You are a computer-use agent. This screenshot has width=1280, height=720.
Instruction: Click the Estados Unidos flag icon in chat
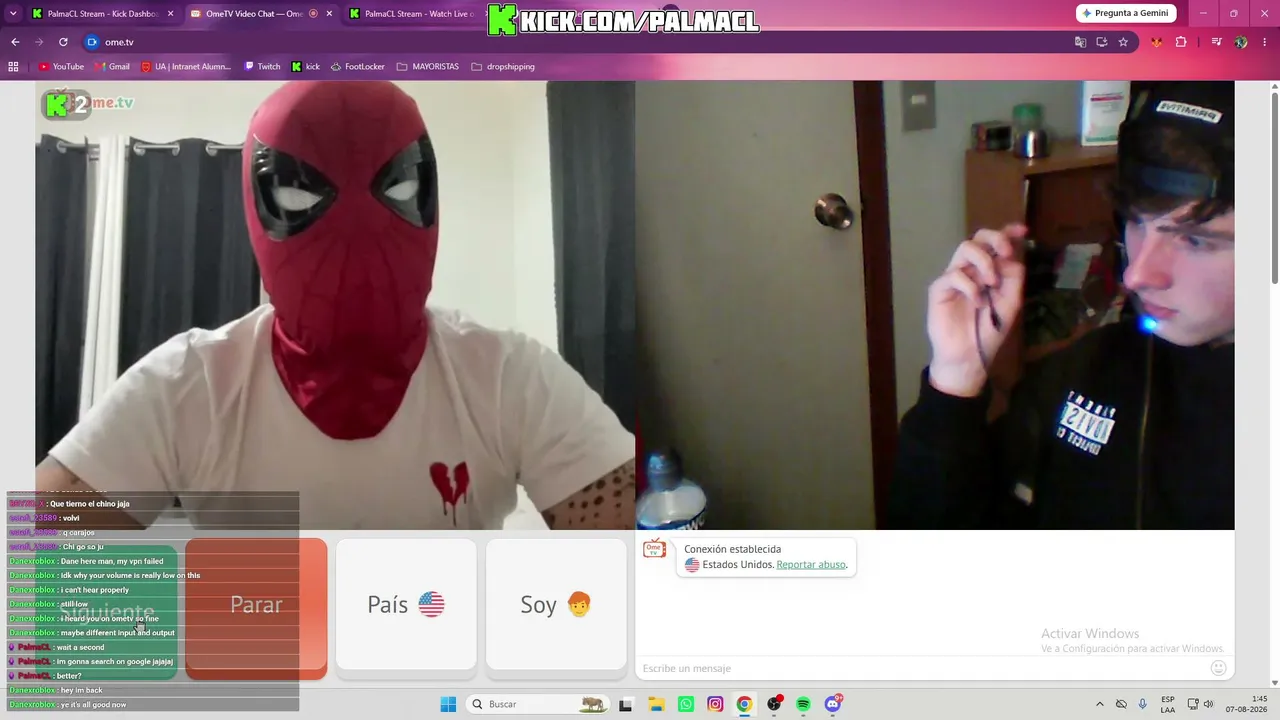coord(692,565)
